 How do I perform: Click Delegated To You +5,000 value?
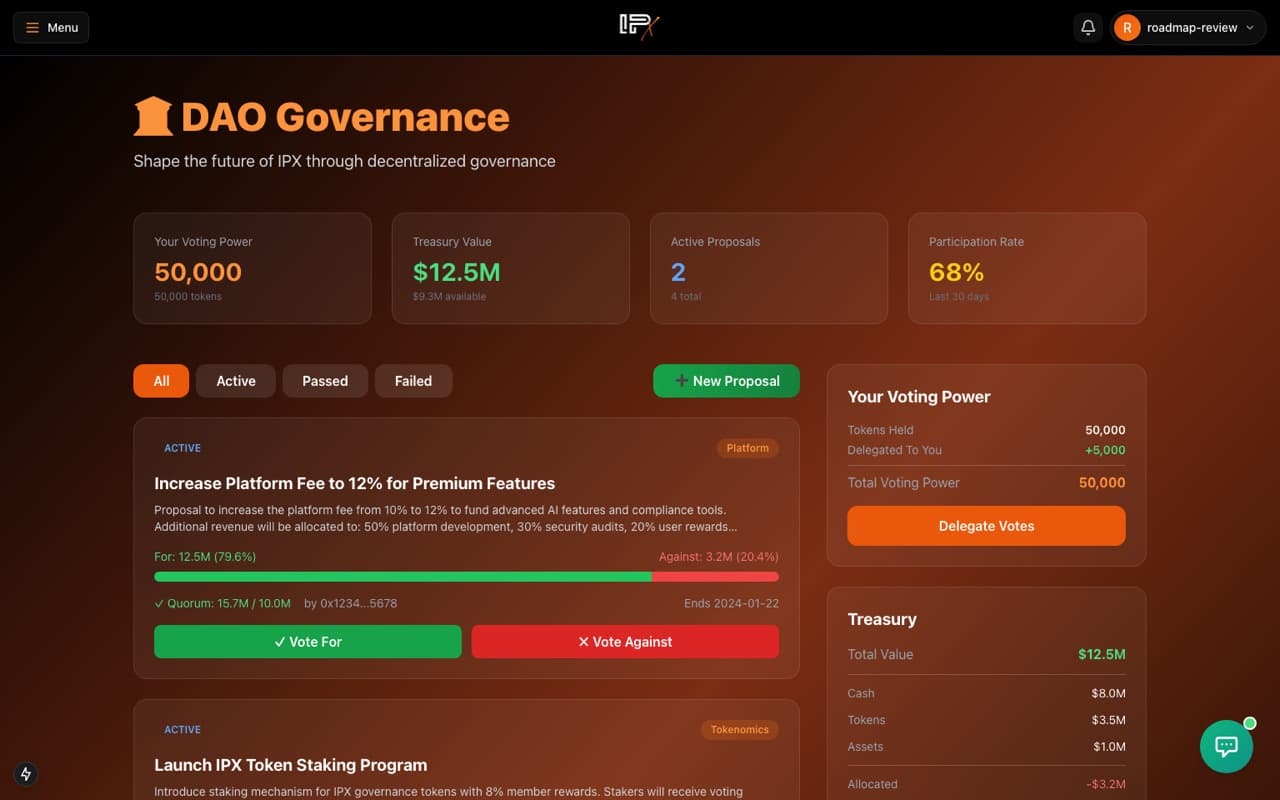1105,450
